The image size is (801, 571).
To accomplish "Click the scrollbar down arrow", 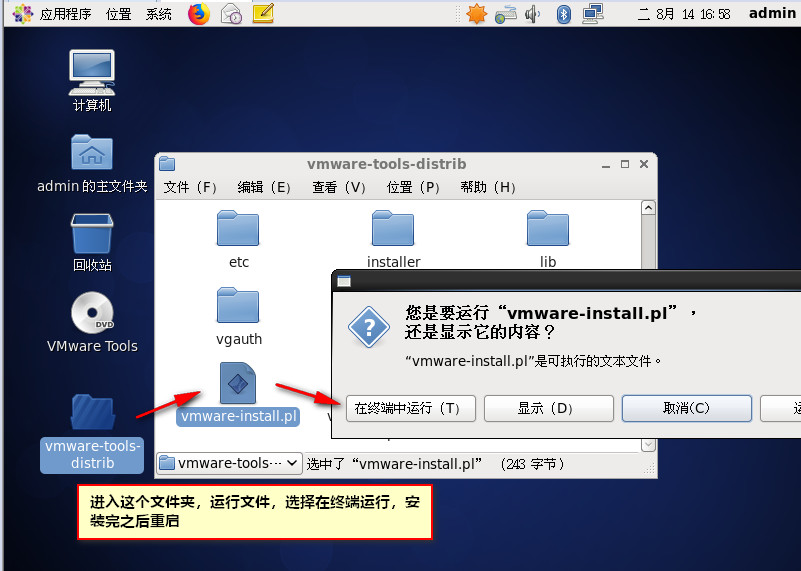I will pyautogui.click(x=648, y=445).
